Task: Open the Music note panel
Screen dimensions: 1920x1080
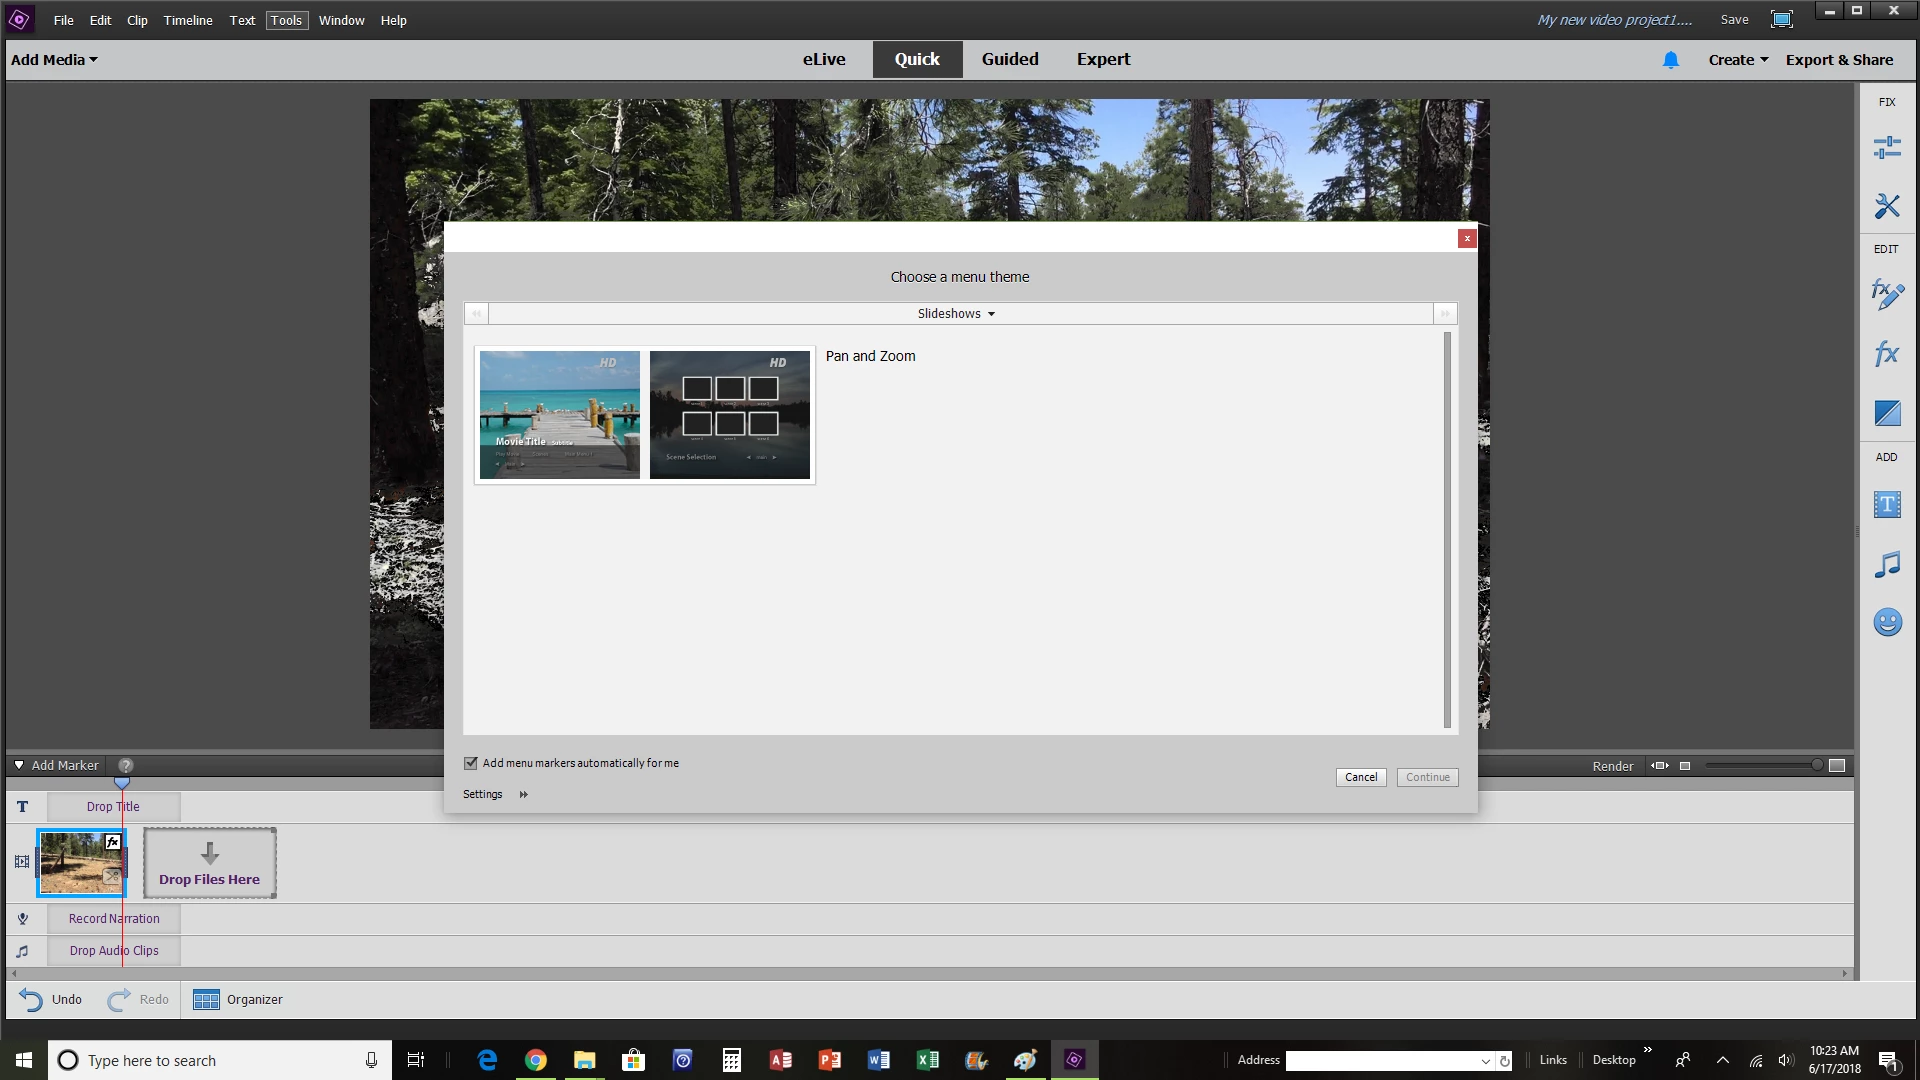Action: 1886,564
